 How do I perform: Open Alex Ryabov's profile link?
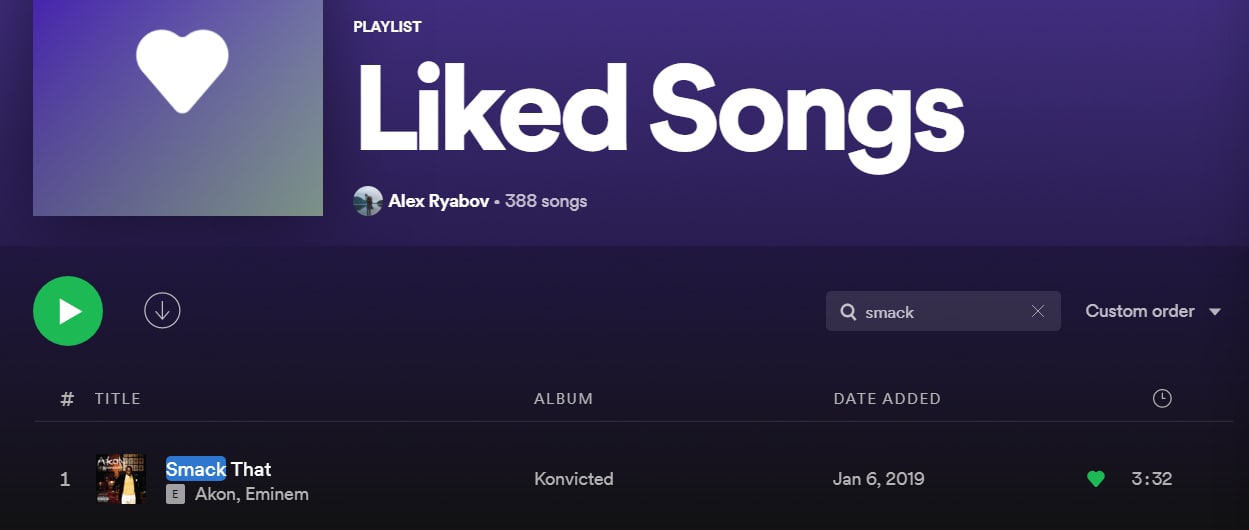pos(438,201)
